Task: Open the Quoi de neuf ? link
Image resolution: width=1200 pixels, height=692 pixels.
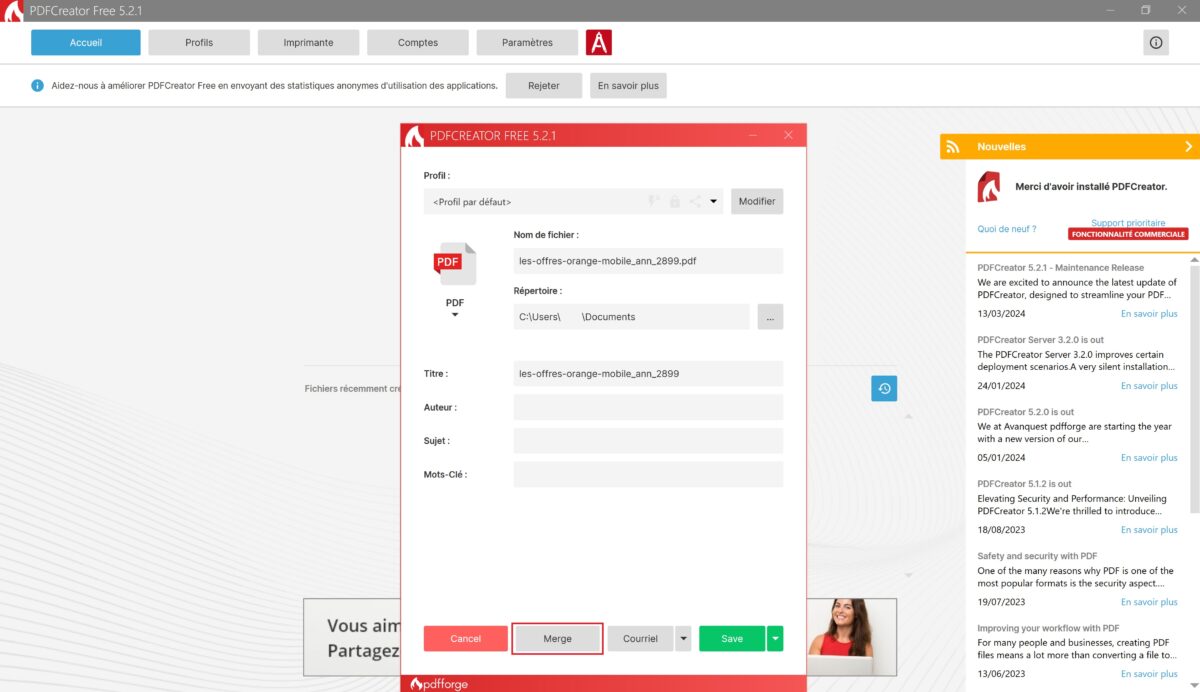Action: pos(1007,229)
